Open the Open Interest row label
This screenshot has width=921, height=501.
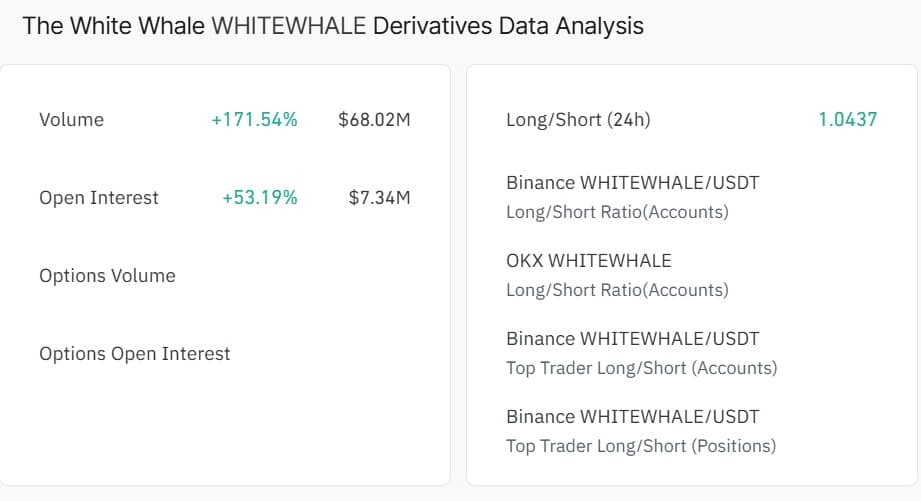point(99,198)
